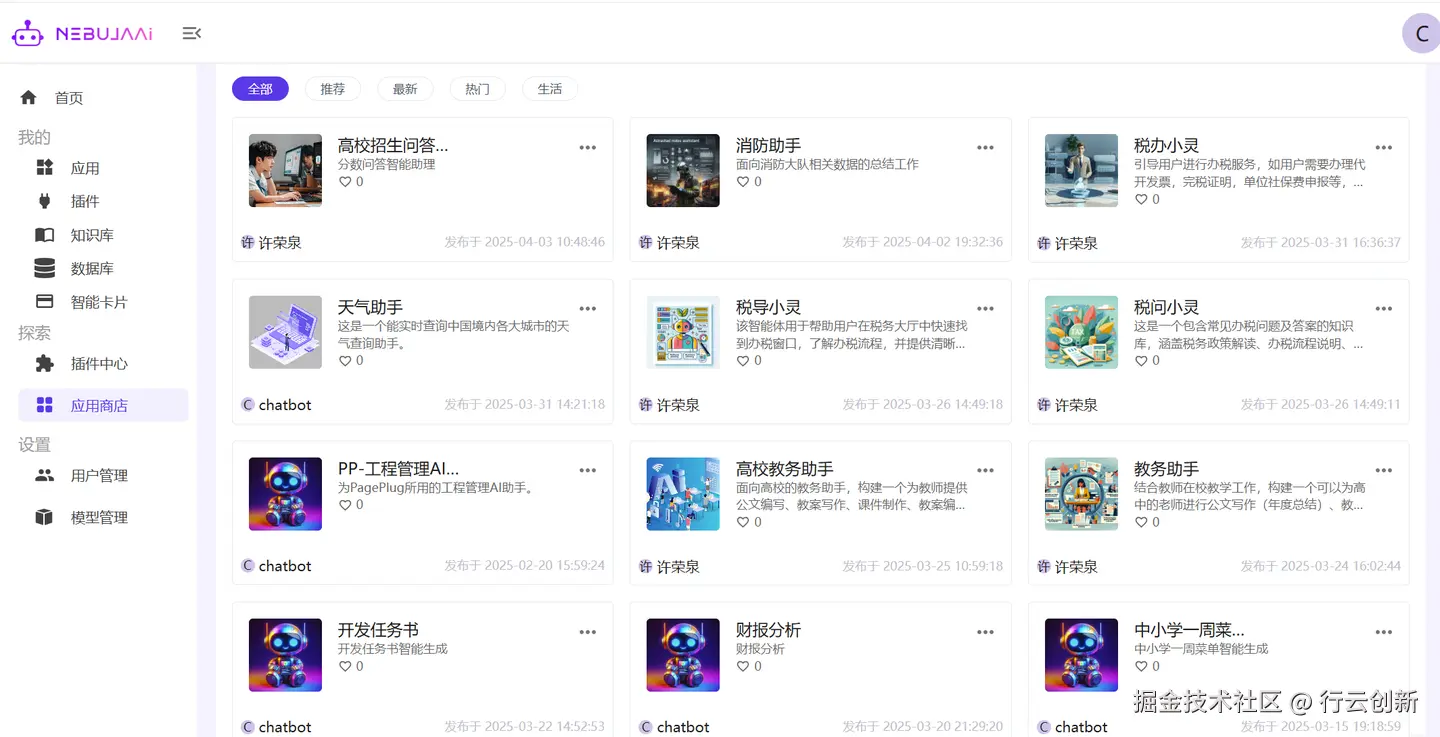Image resolution: width=1440 pixels, height=737 pixels.
Task: Open the 开发任务书 app title
Action: (x=378, y=630)
